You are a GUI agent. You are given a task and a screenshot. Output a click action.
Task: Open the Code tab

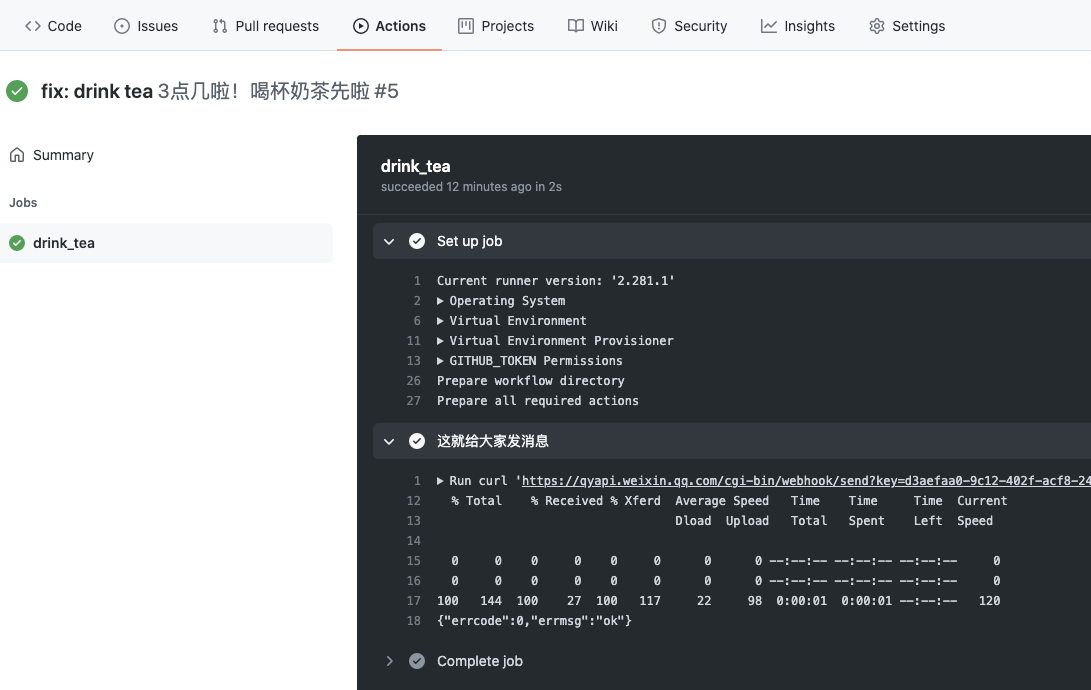(x=53, y=26)
